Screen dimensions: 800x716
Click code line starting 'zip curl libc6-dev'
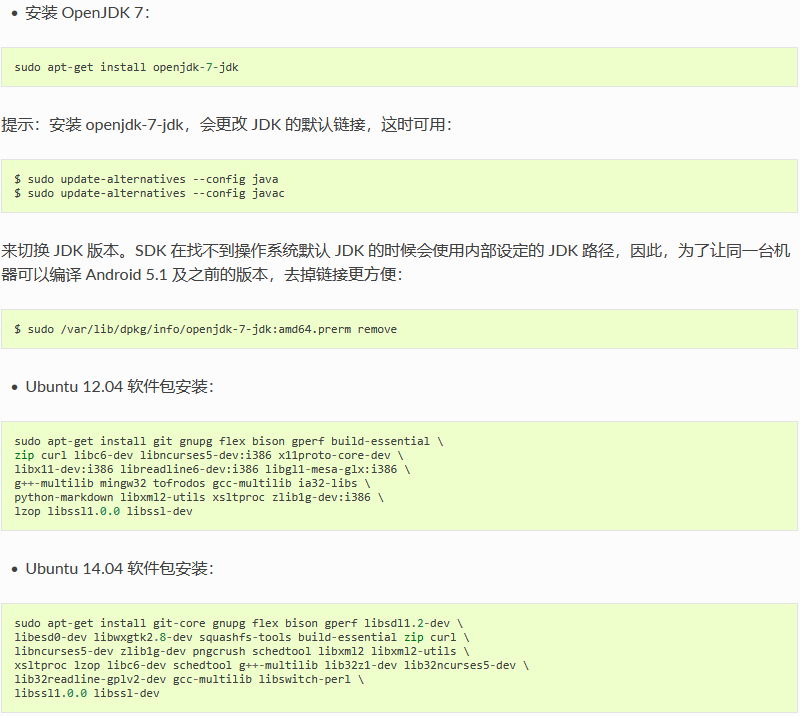coord(209,455)
